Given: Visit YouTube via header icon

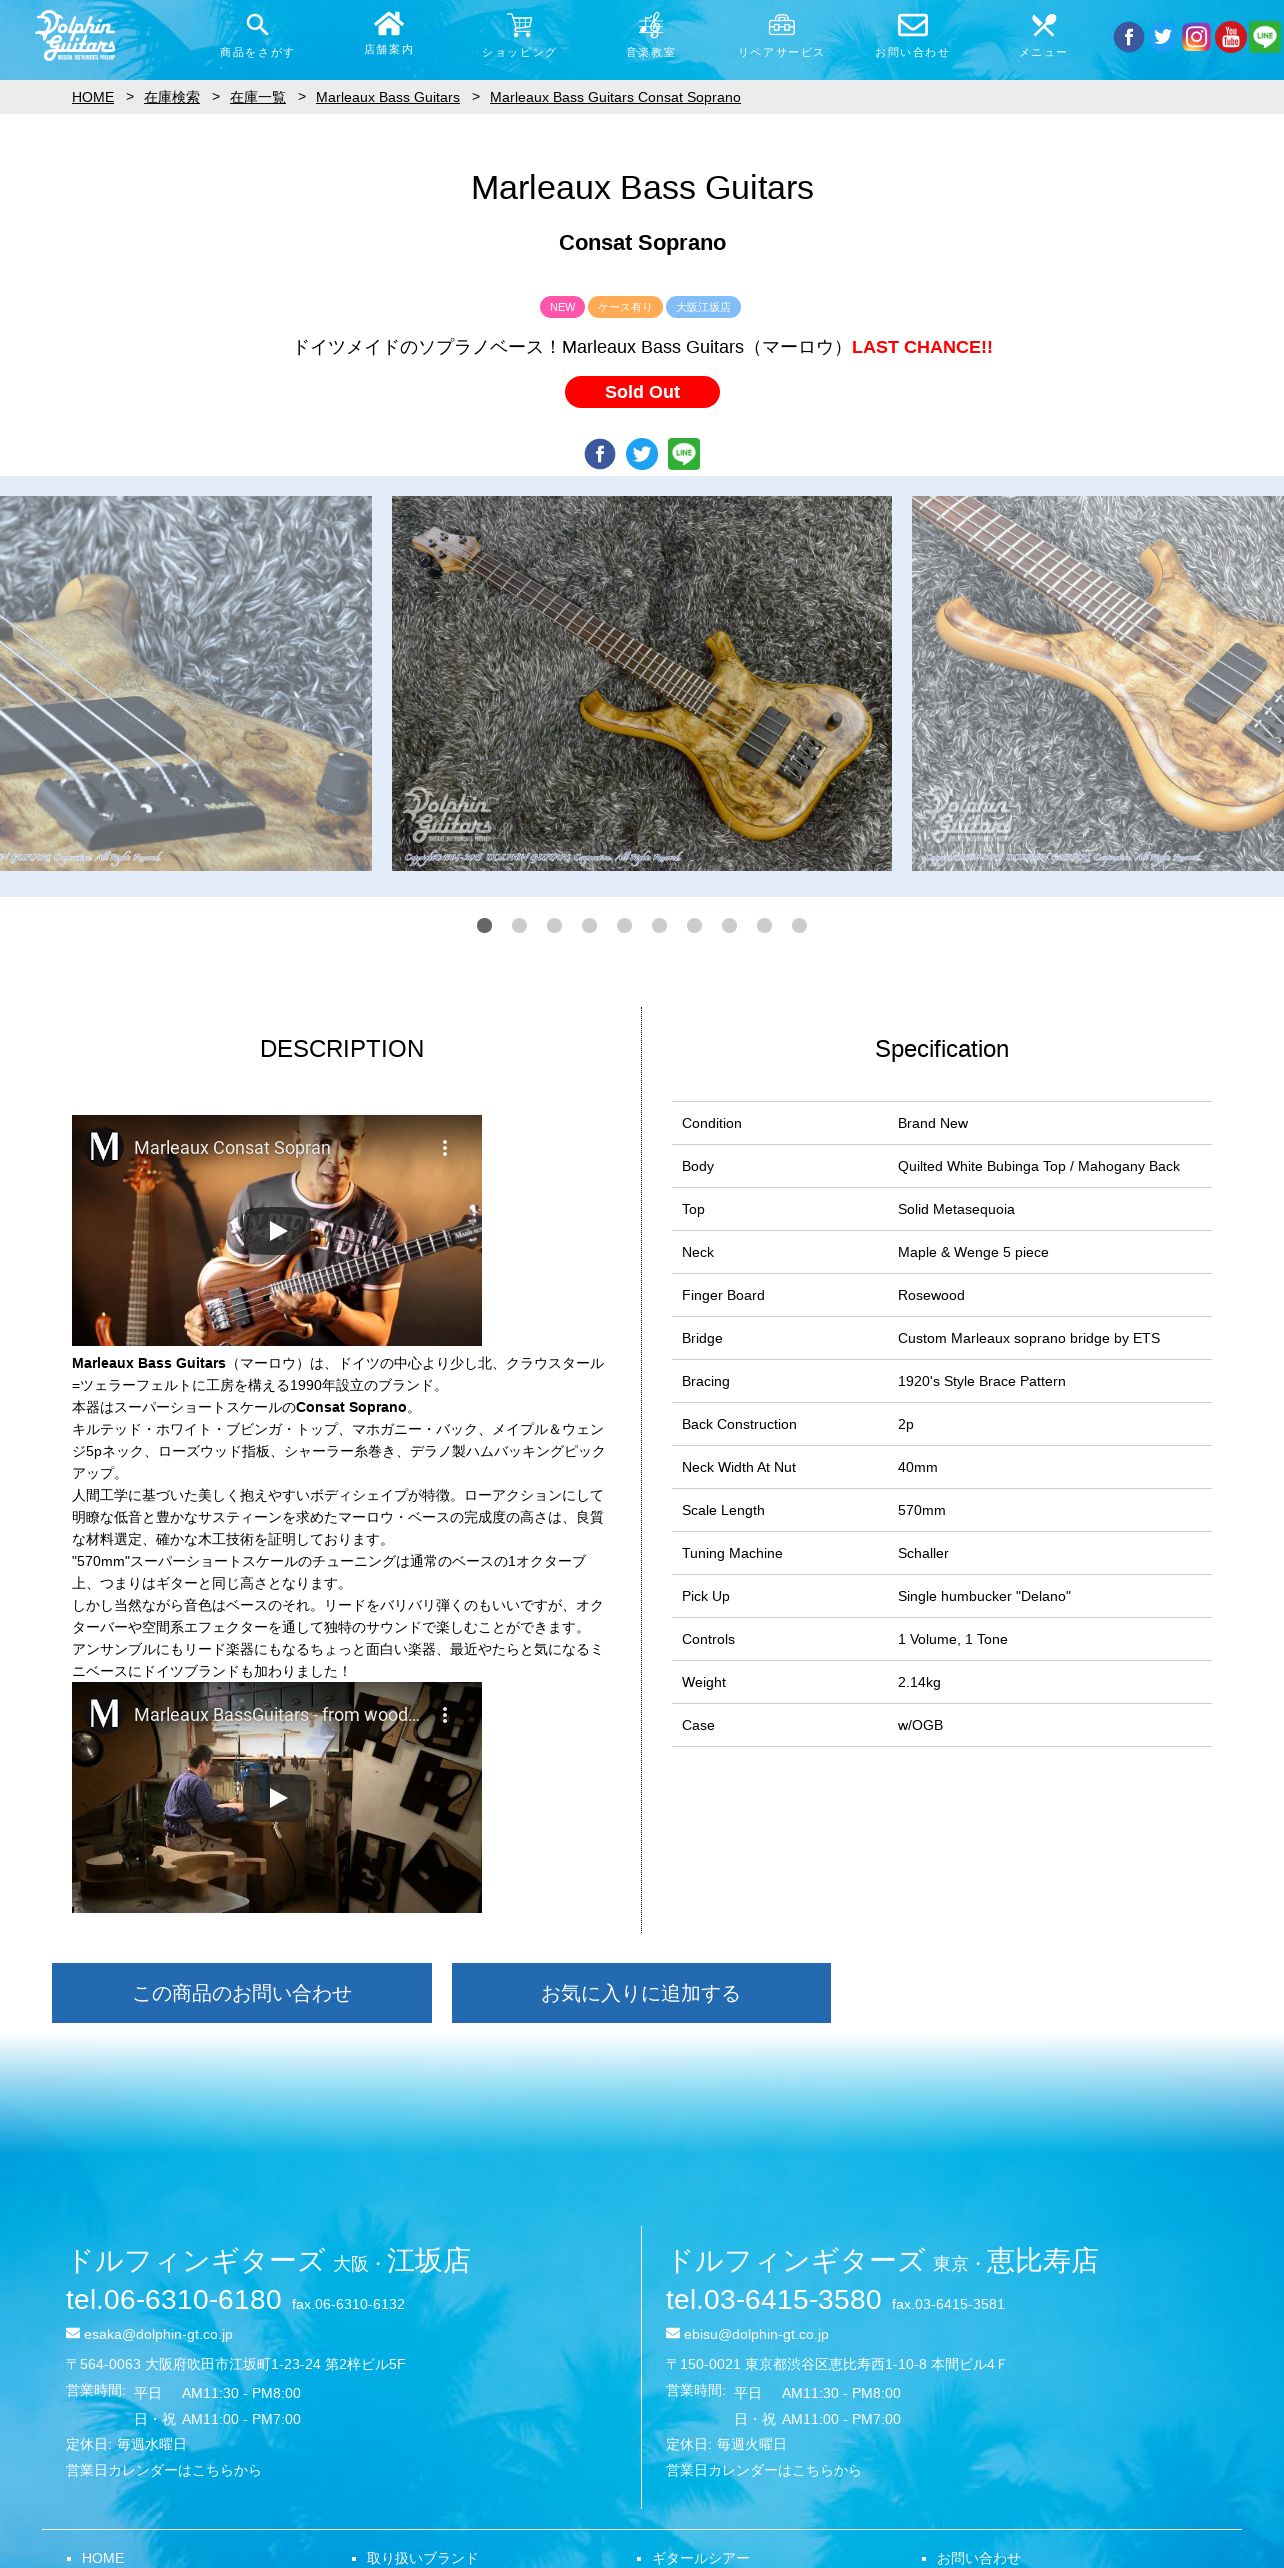Looking at the screenshot, I should click(1231, 37).
